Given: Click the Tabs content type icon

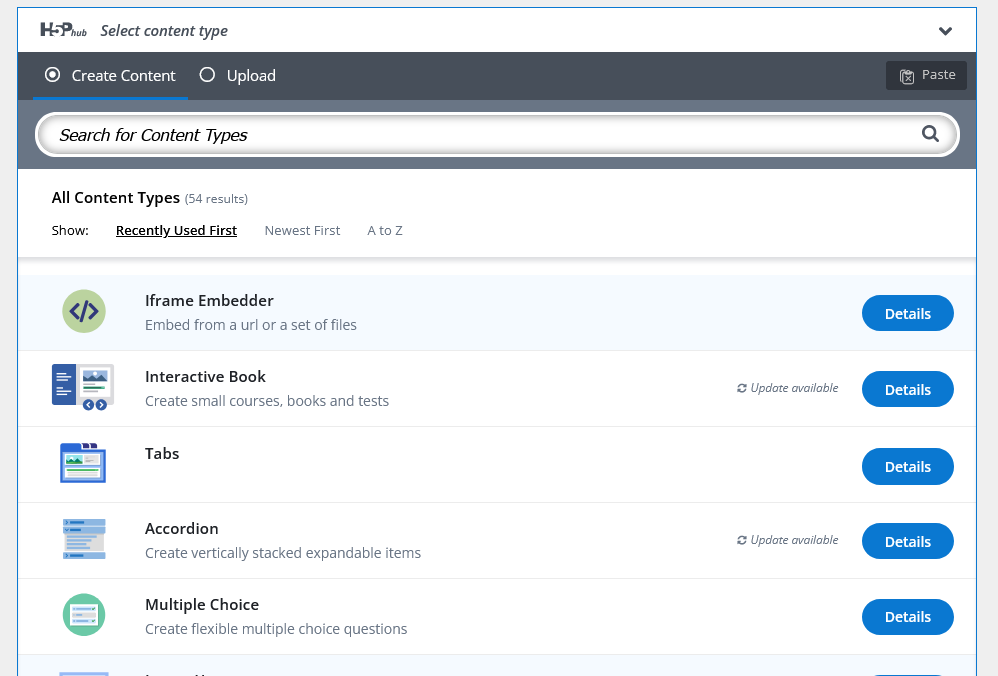Looking at the screenshot, I should tap(83, 463).
